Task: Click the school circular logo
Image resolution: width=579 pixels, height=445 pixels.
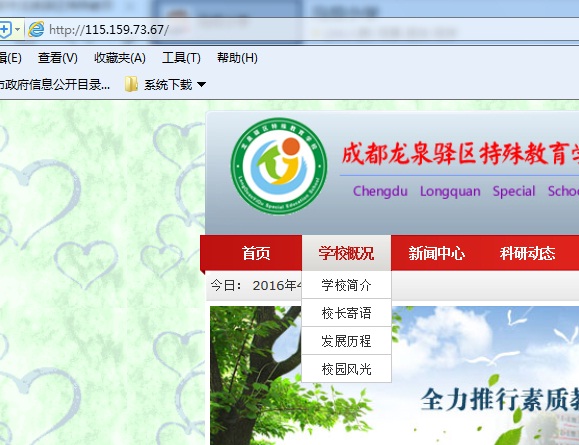Action: tap(279, 165)
